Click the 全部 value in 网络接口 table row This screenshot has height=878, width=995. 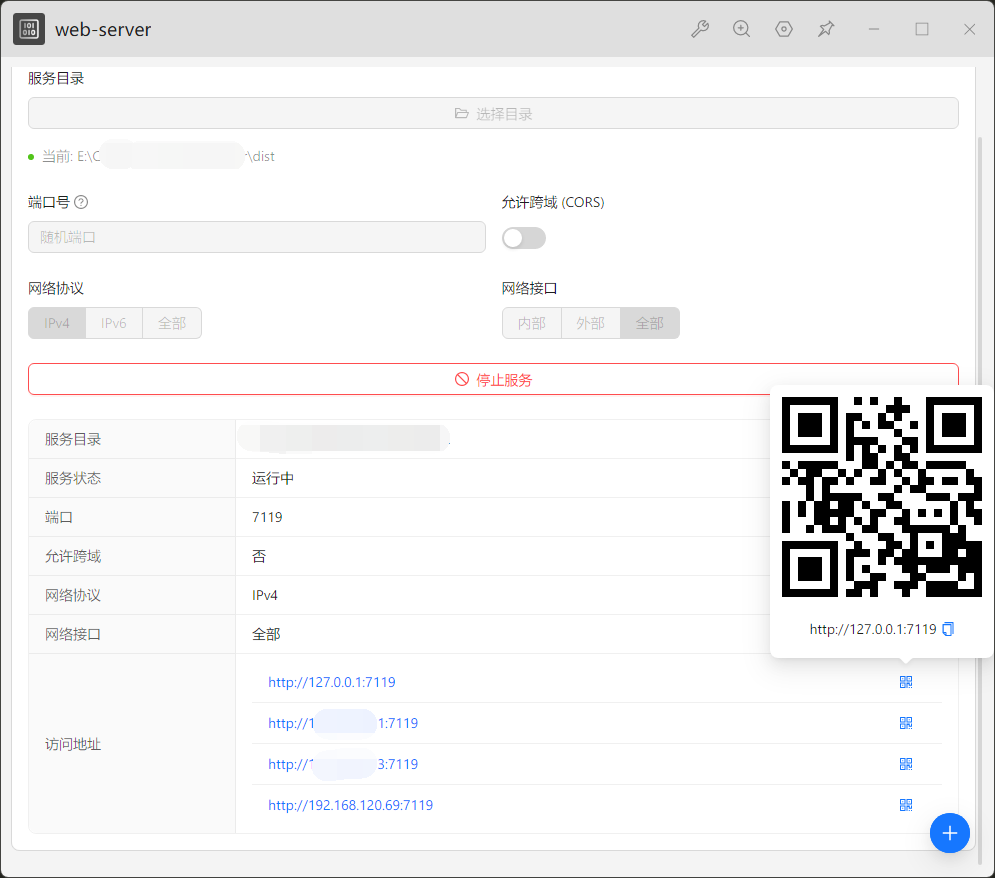pyautogui.click(x=266, y=634)
